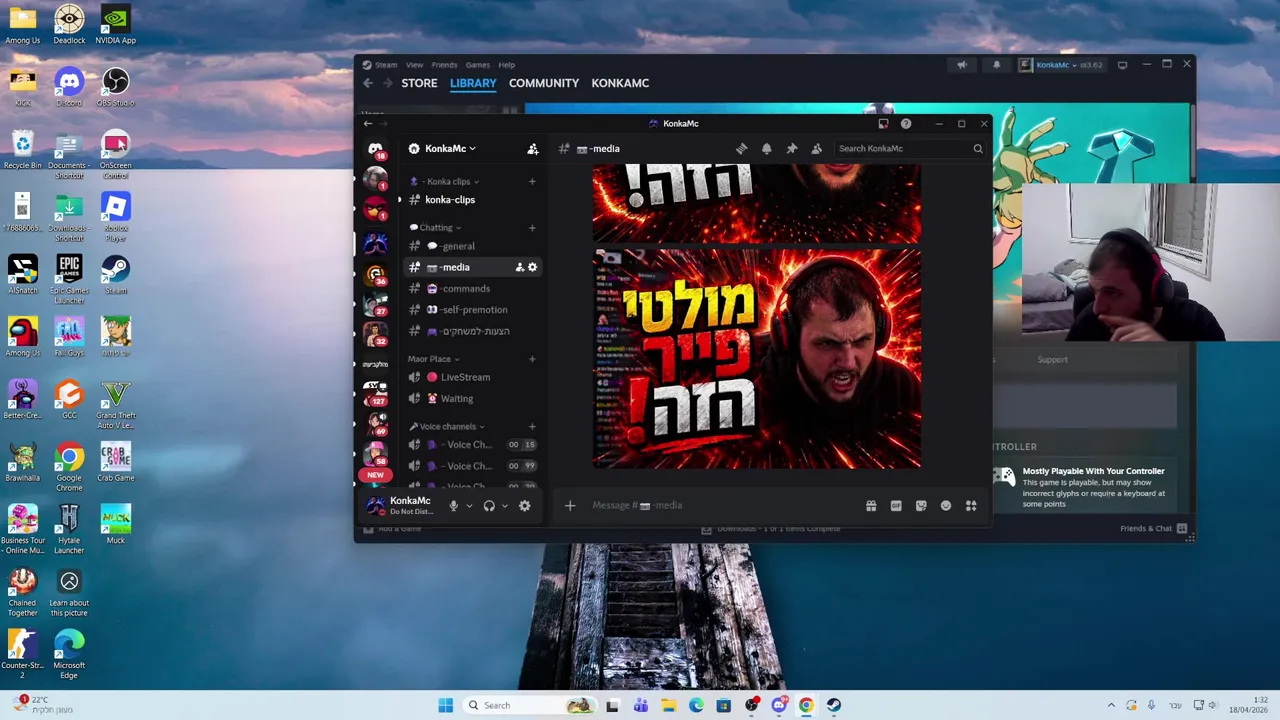Image resolution: width=1280 pixels, height=720 pixels.
Task: Open output device options arrow beside headphones
Action: tap(504, 506)
